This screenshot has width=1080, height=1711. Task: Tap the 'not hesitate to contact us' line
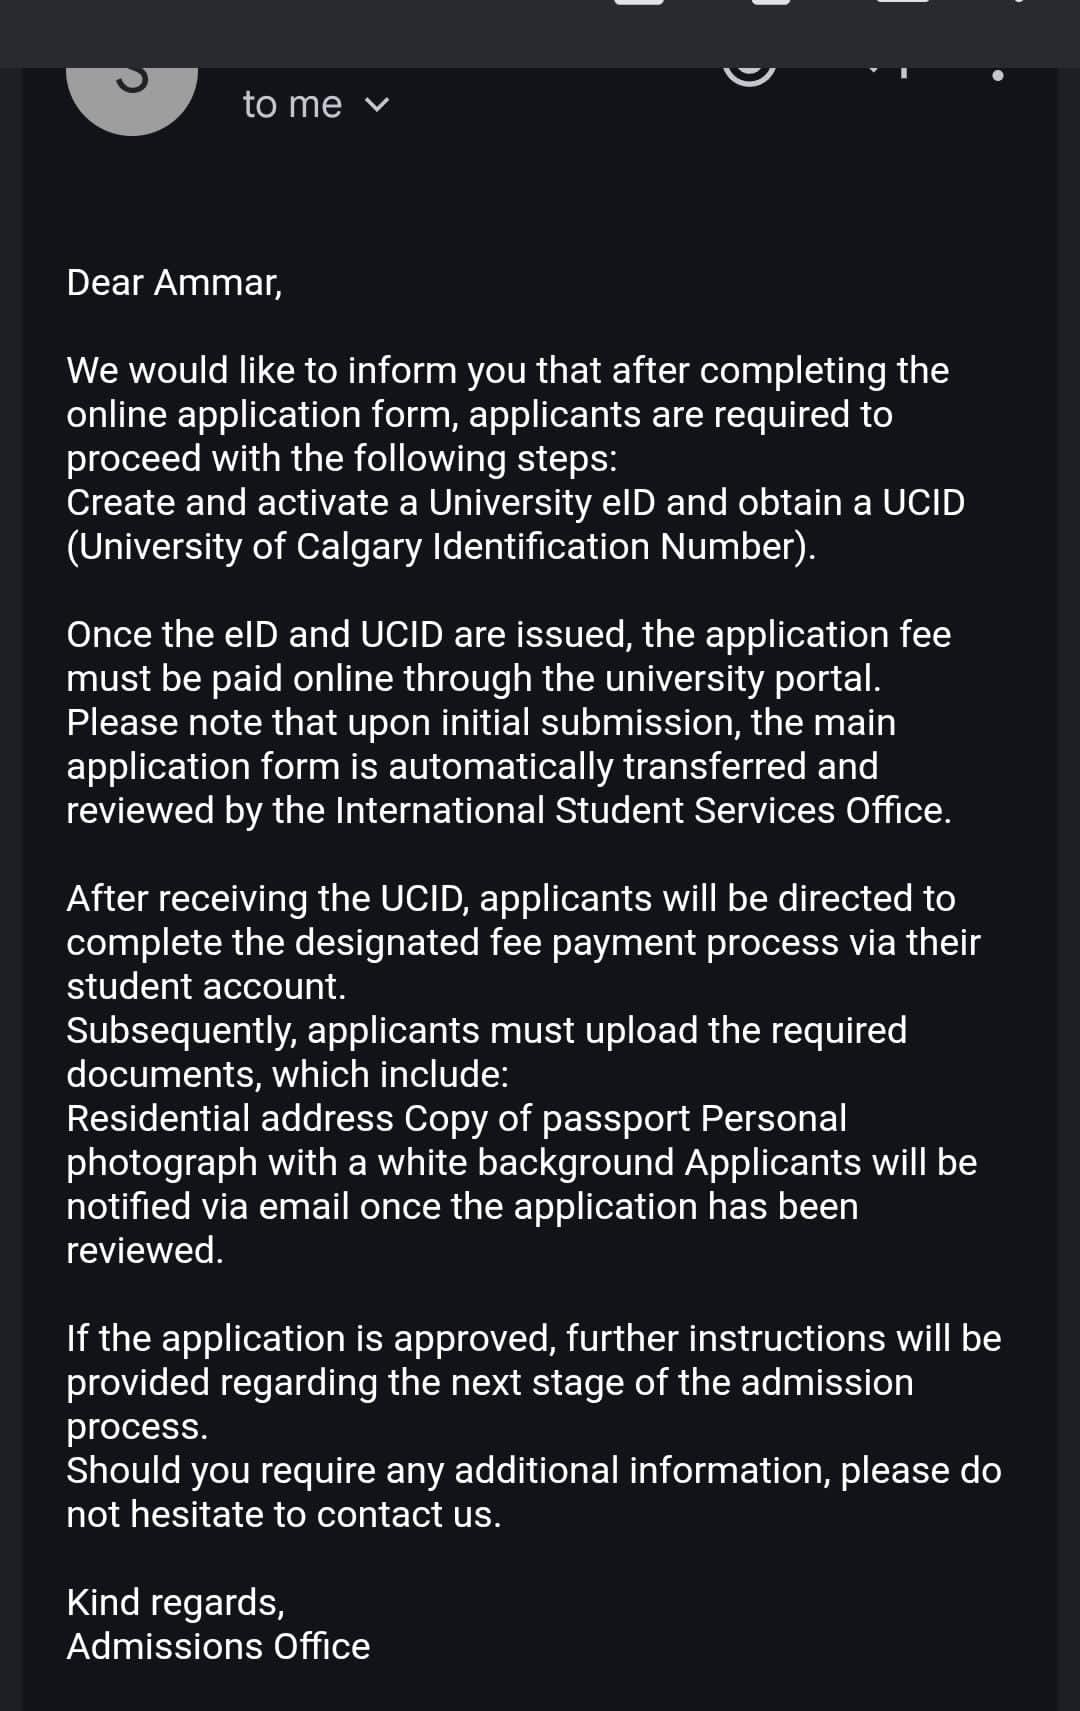pos(283,1515)
